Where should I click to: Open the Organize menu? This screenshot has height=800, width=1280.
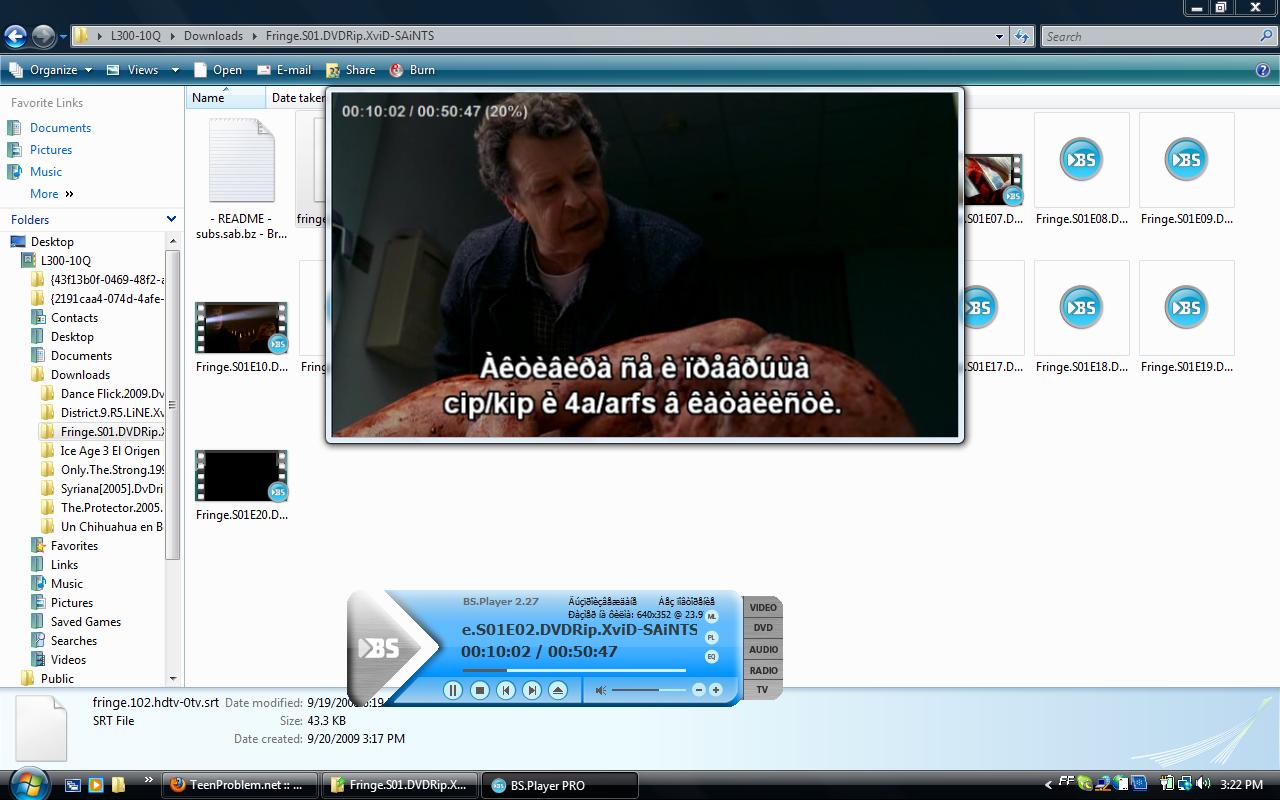click(51, 70)
